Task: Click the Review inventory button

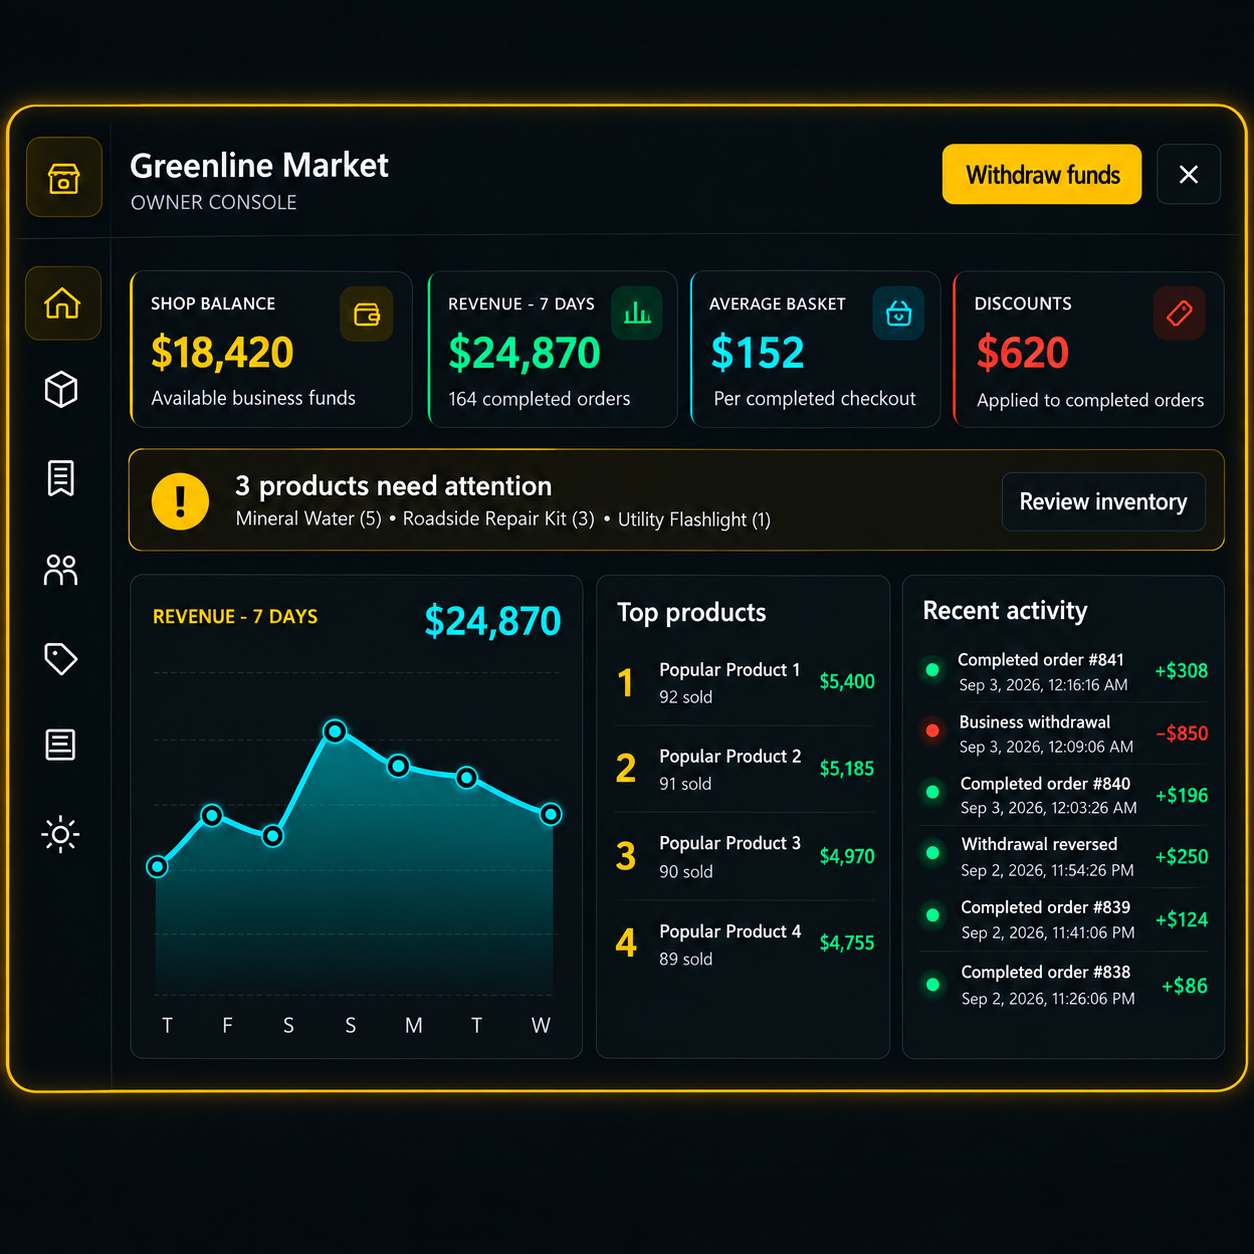Action: (x=1103, y=502)
